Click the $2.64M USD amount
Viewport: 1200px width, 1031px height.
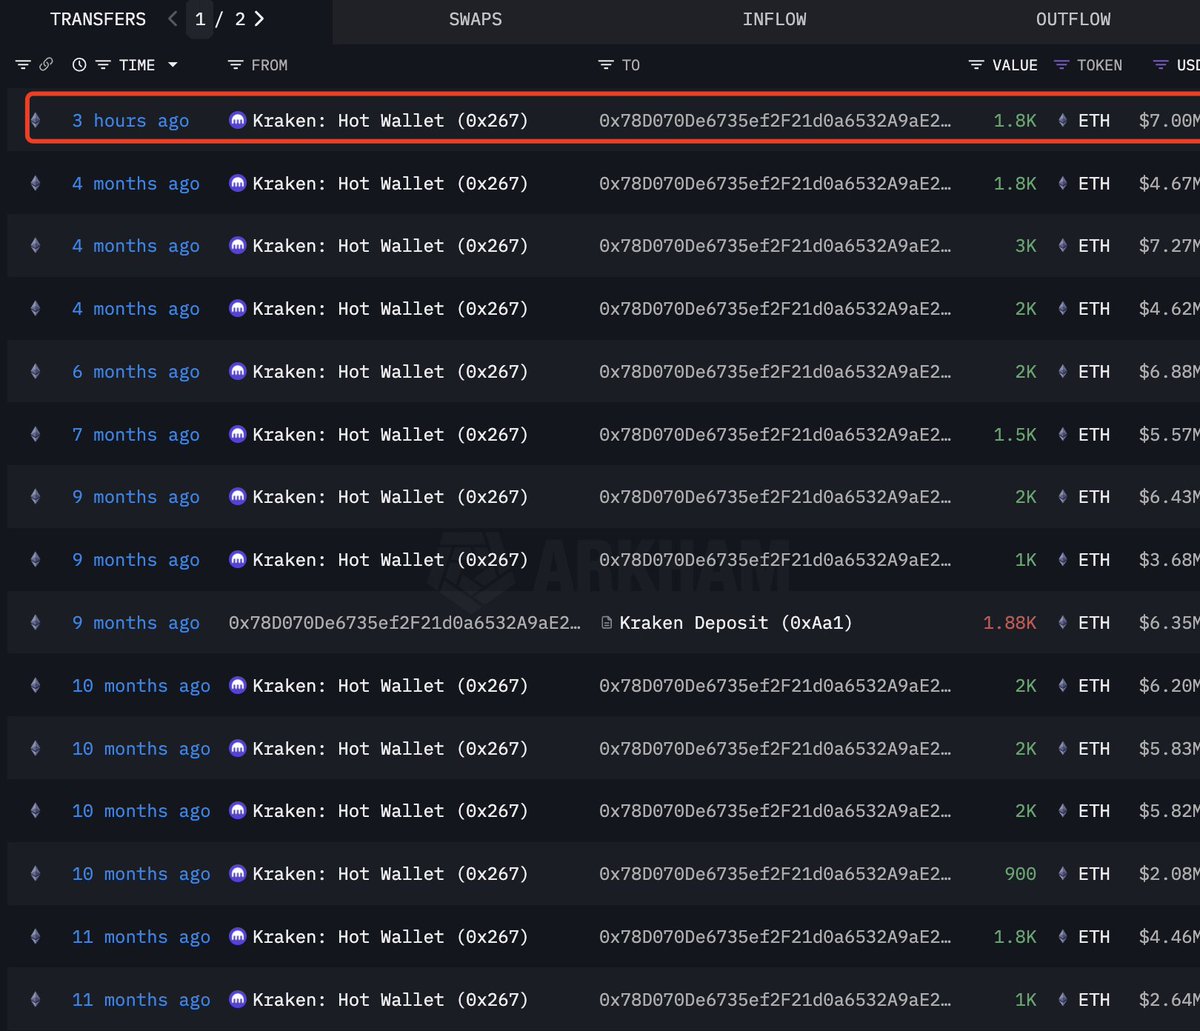(1168, 1000)
